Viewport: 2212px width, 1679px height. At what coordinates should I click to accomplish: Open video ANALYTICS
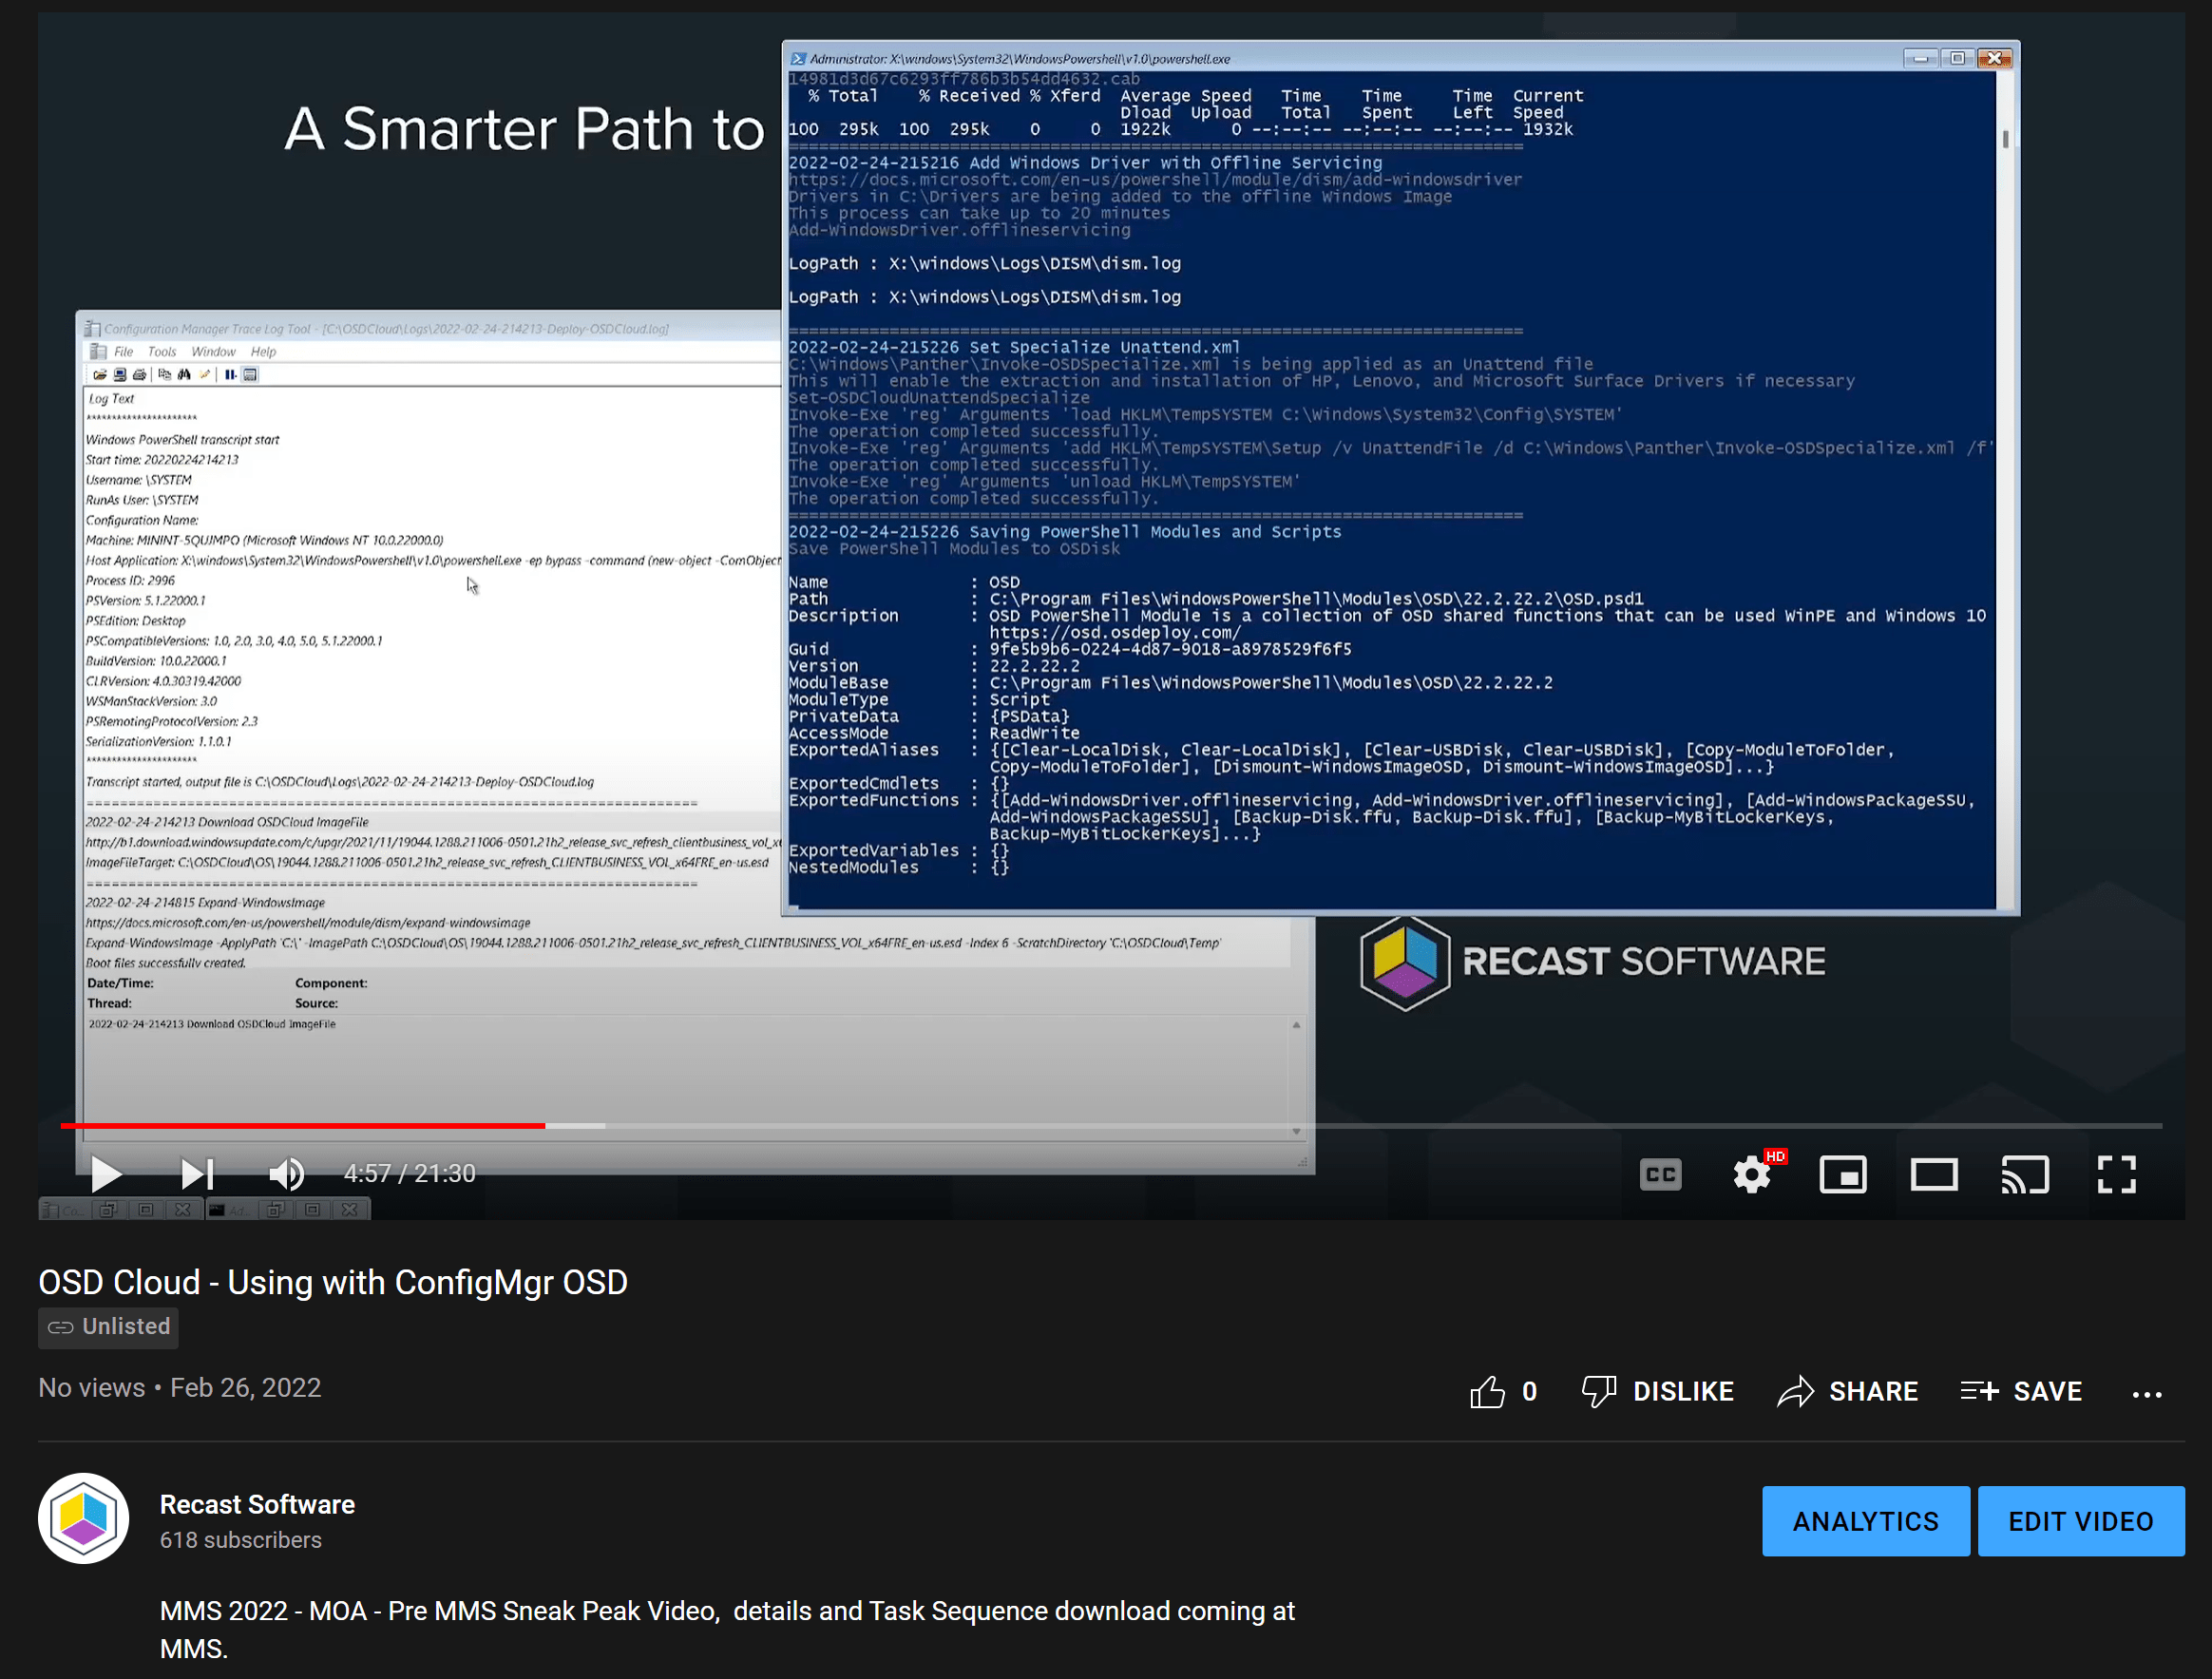[1865, 1521]
